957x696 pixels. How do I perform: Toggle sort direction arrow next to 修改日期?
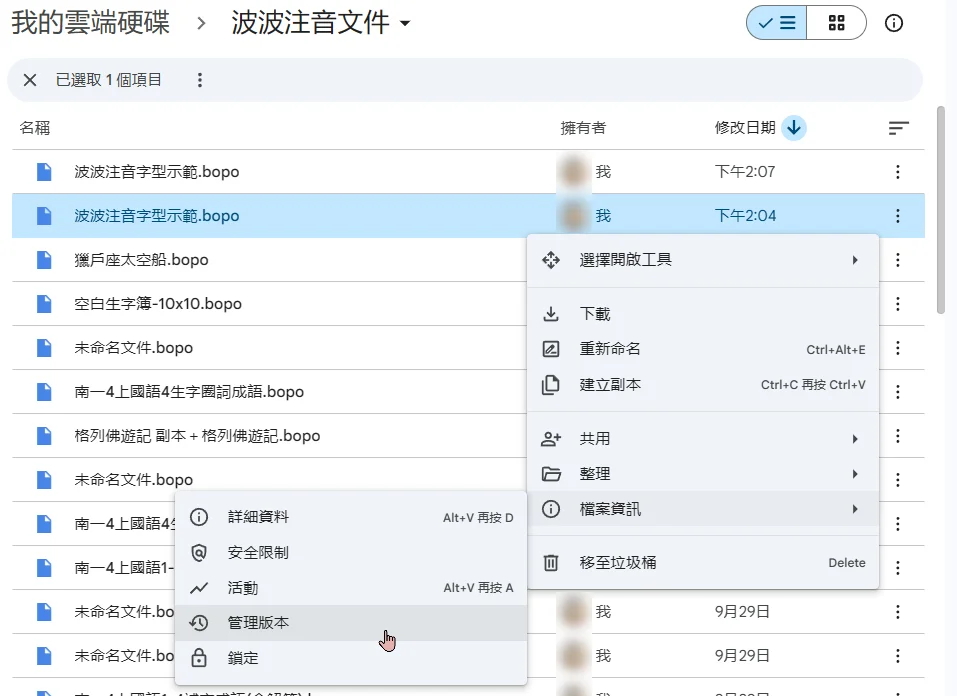[x=793, y=128]
